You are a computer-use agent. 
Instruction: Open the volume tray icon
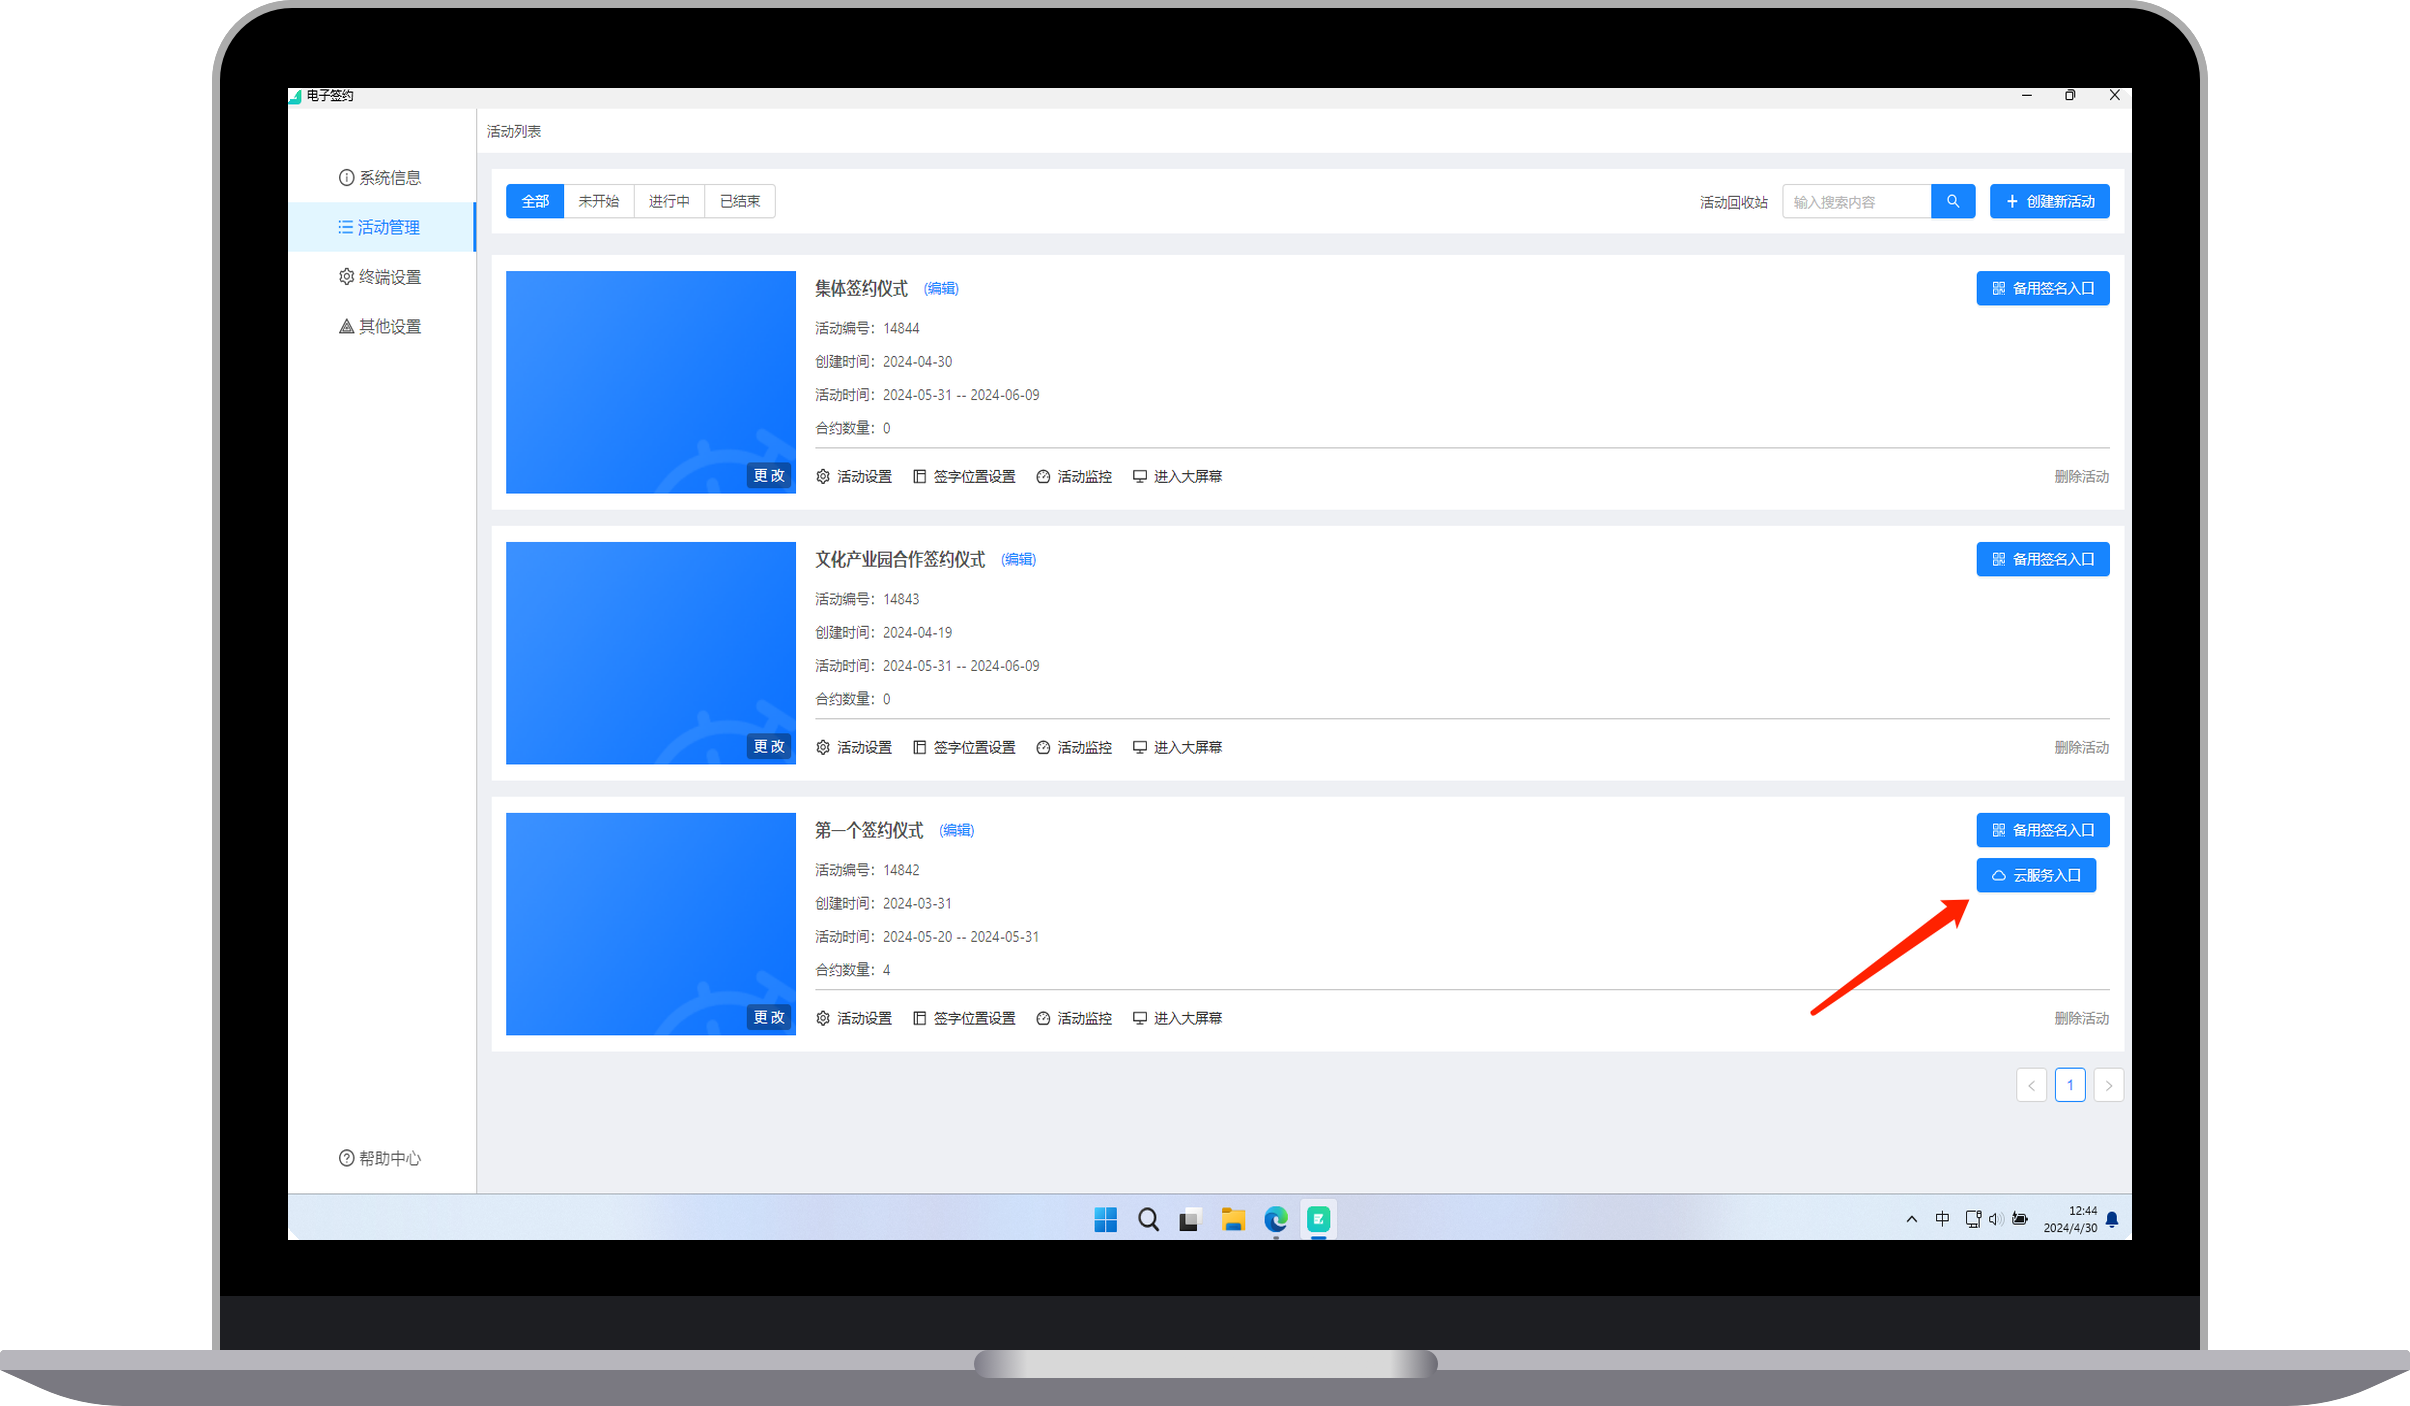click(1996, 1219)
